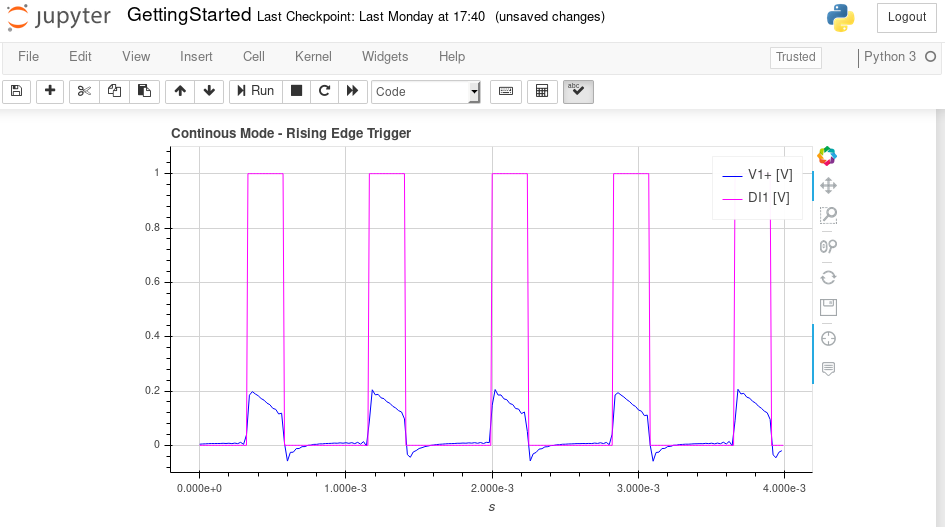Click the Trusted notebook indicator
945x527 pixels.
point(796,57)
